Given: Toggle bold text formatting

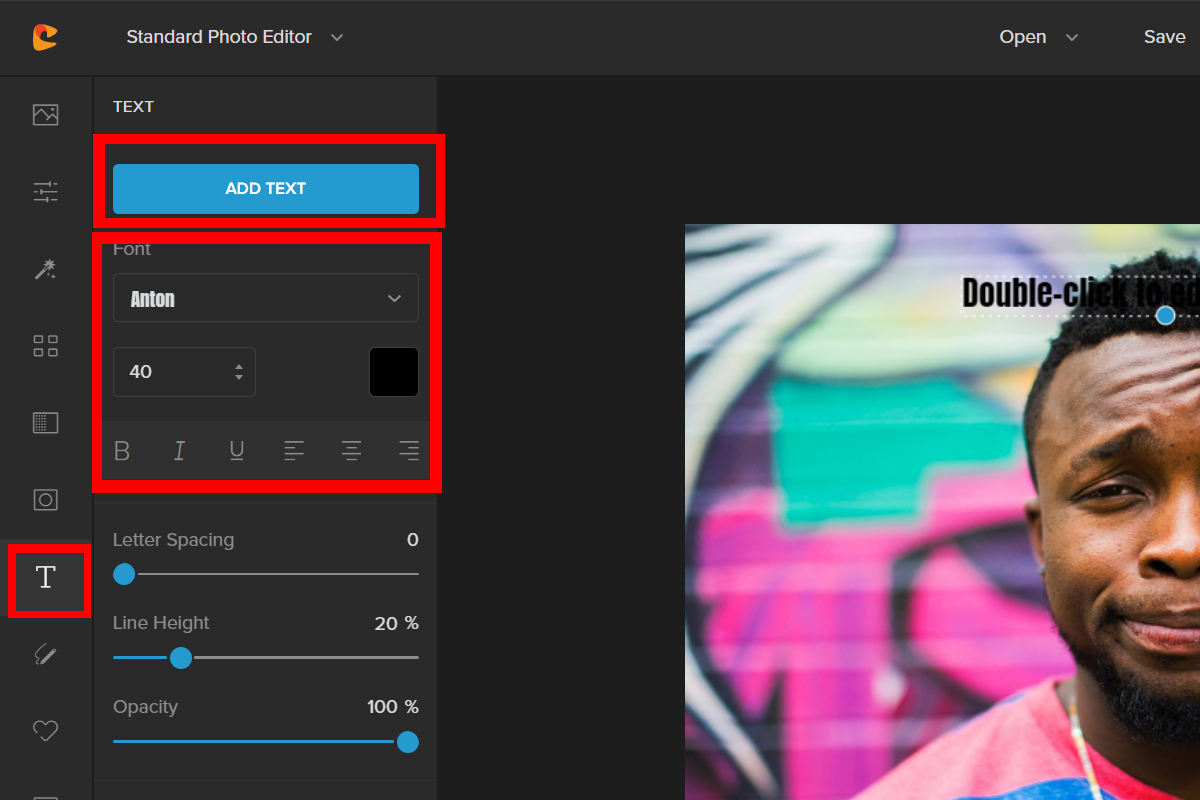Looking at the screenshot, I should coord(122,451).
